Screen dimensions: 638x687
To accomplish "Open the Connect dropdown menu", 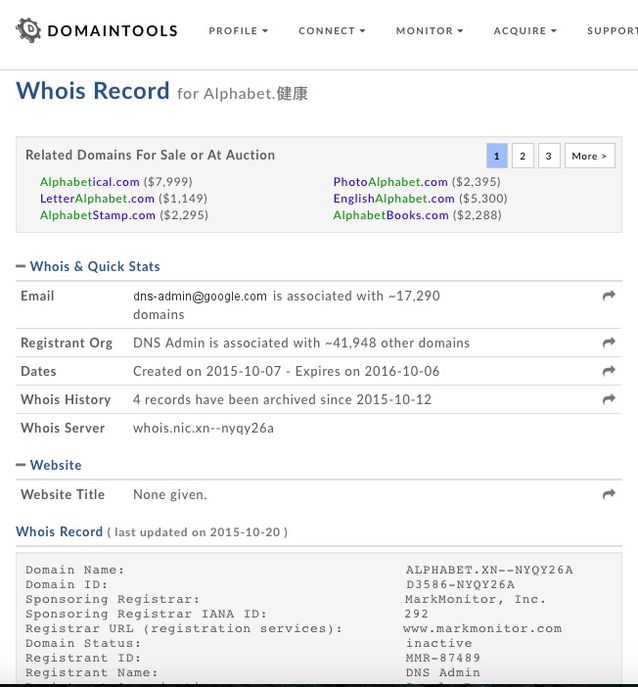I will click(331, 31).
